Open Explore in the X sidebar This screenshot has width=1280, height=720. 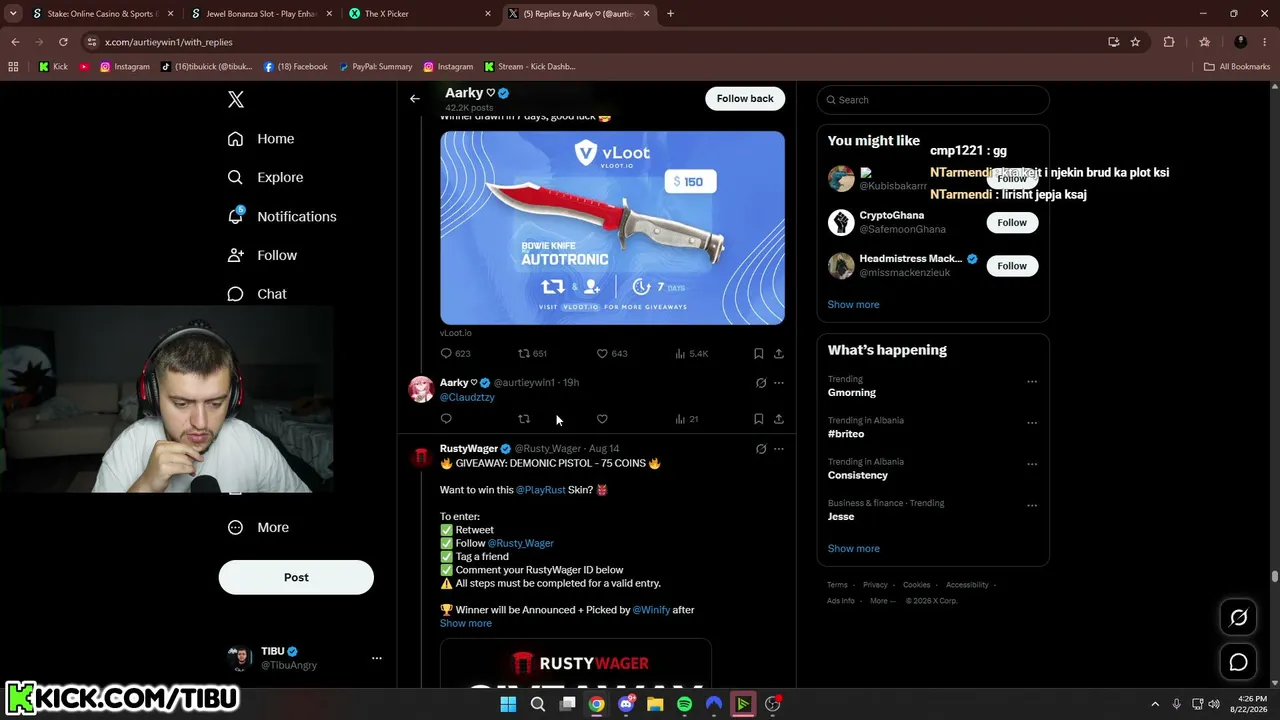265,178
